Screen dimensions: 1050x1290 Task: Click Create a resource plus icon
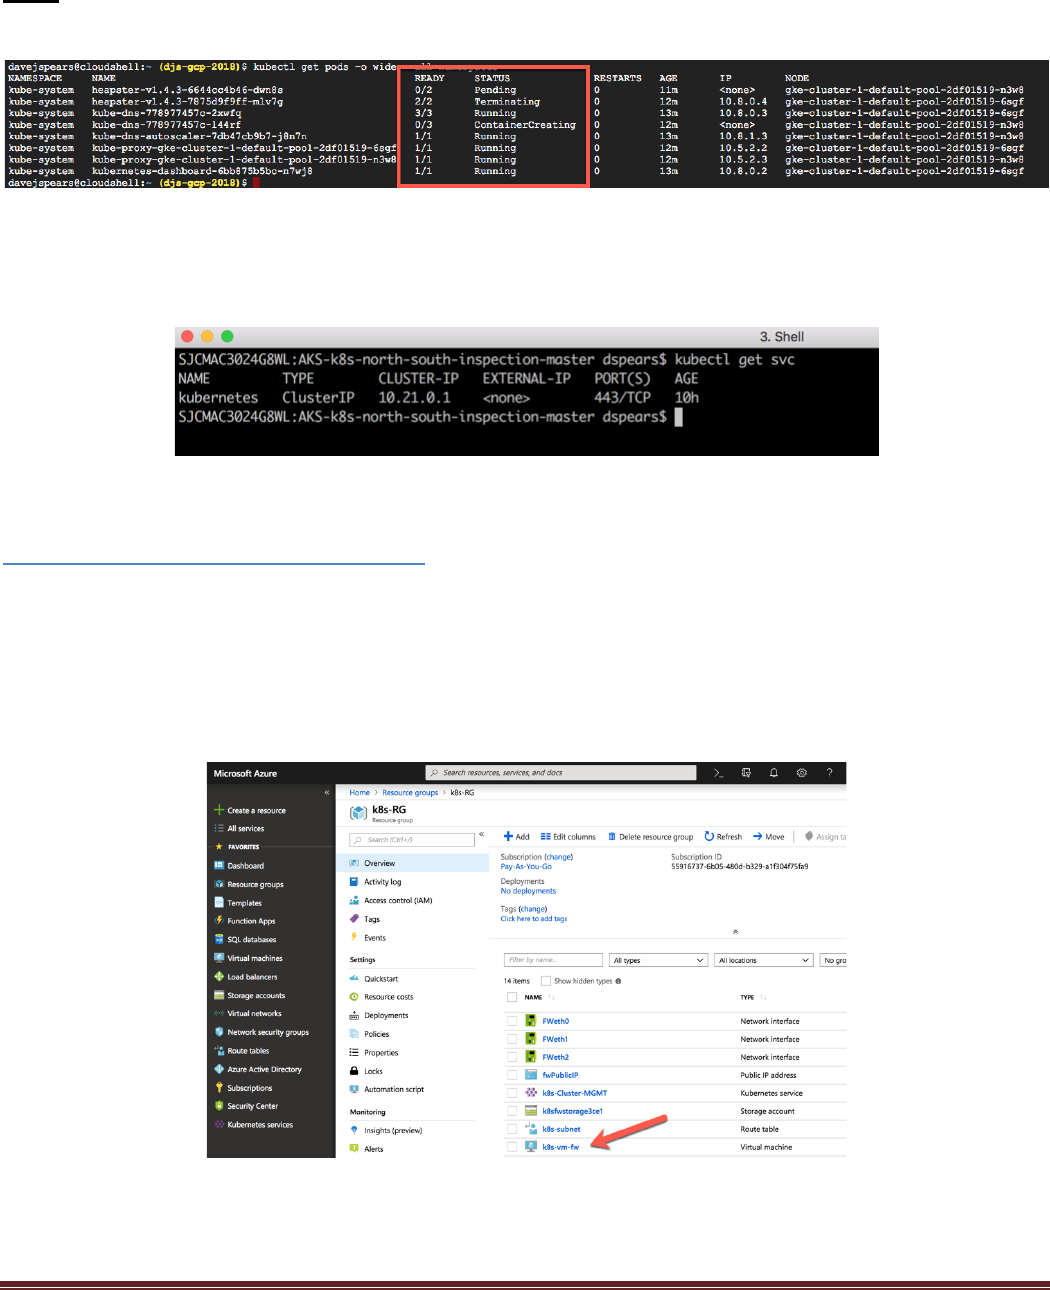(x=218, y=810)
